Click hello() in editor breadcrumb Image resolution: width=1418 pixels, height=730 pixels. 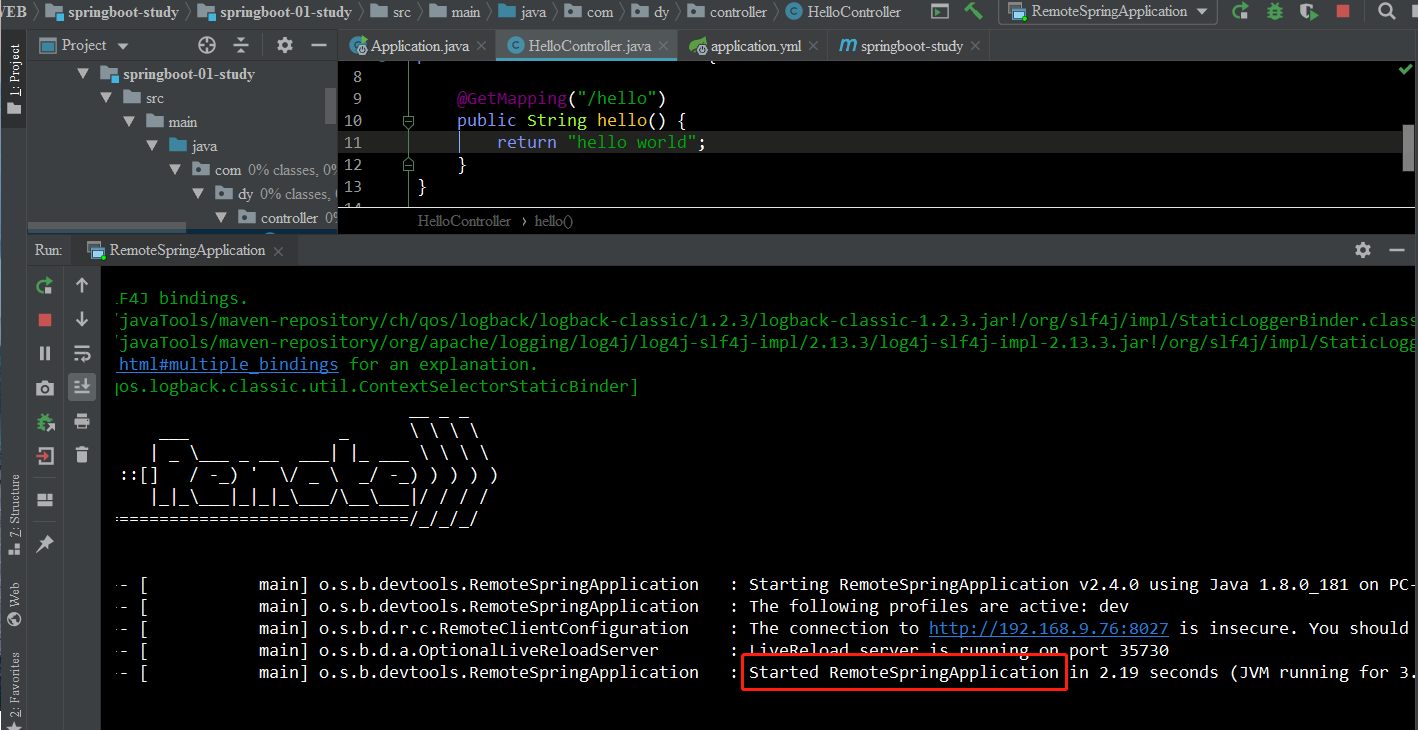coord(554,221)
